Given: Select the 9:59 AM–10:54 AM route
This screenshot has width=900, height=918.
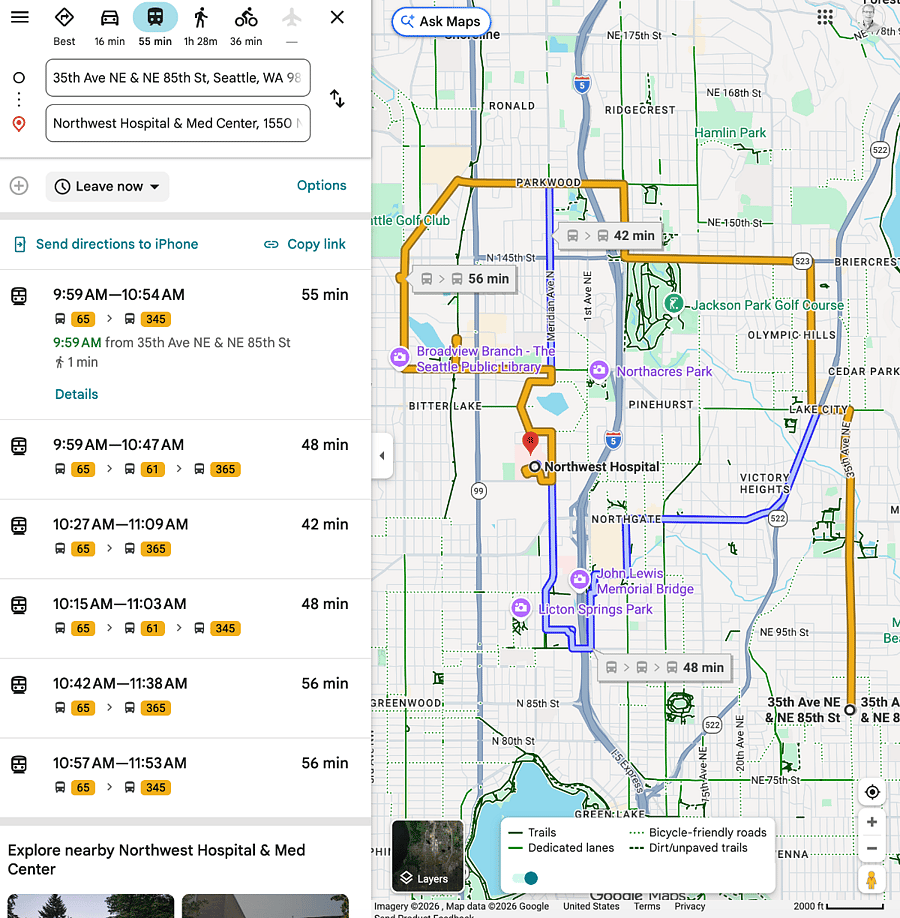Looking at the screenshot, I should click(x=185, y=344).
